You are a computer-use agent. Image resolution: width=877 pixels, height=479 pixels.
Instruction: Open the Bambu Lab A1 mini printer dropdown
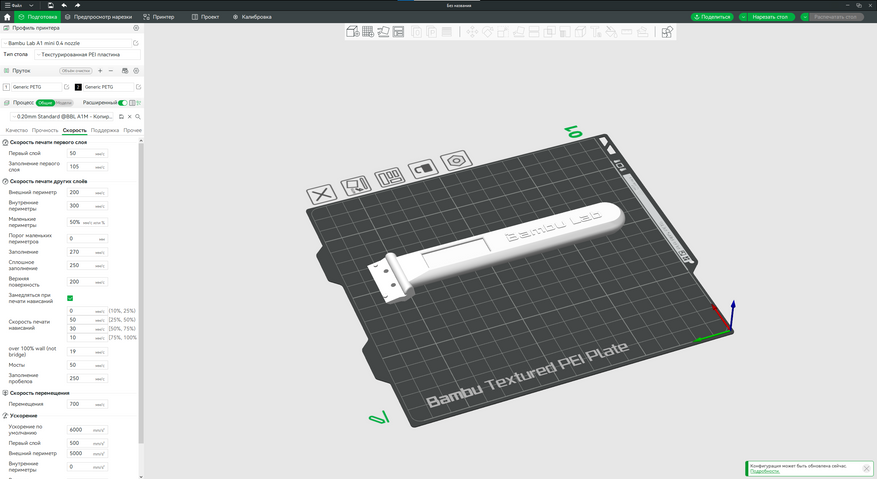[x=68, y=43]
